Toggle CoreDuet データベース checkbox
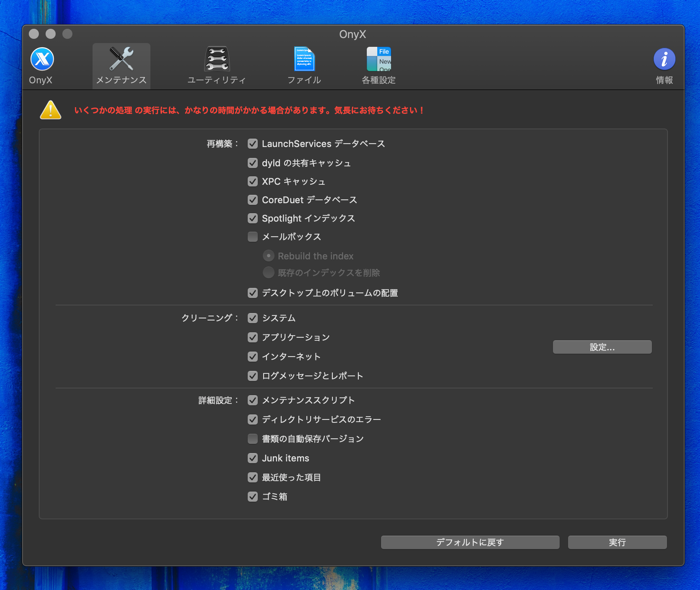The width and height of the screenshot is (700, 590). point(253,199)
